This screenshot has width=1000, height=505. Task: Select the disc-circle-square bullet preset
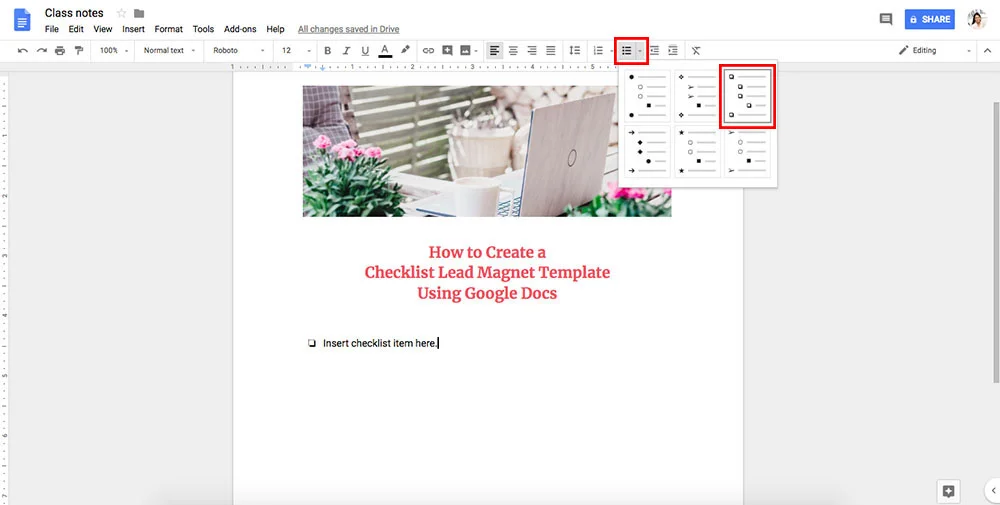point(647,96)
